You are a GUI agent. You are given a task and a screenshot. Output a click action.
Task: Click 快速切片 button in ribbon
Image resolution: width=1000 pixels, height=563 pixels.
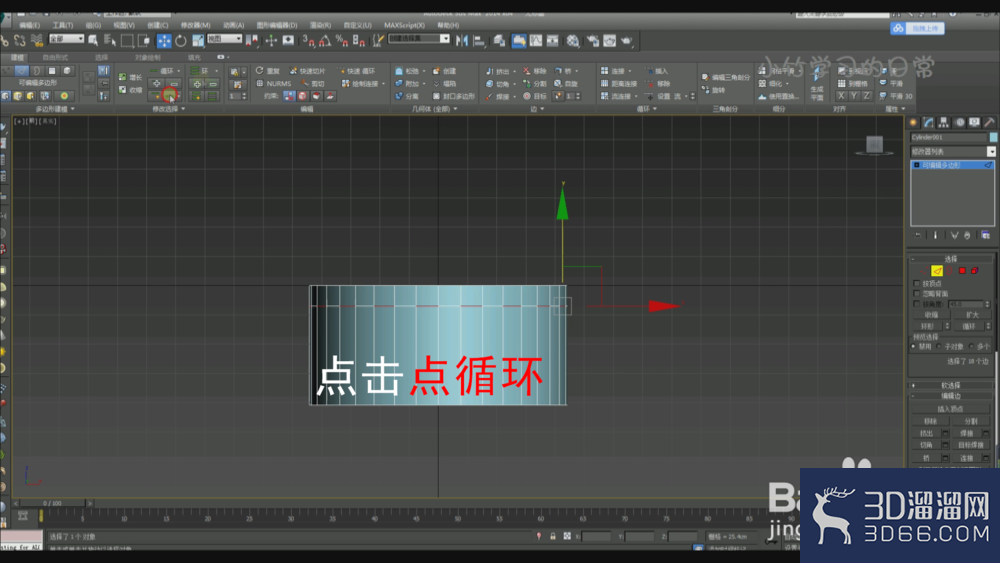coord(307,71)
